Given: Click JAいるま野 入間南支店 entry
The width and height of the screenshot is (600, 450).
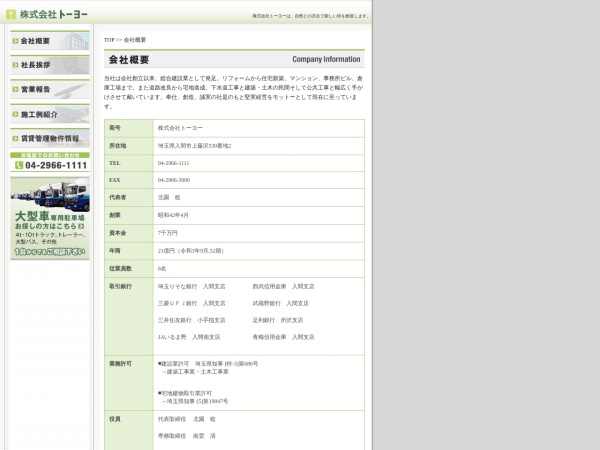Looking at the screenshot, I should click(189, 337).
